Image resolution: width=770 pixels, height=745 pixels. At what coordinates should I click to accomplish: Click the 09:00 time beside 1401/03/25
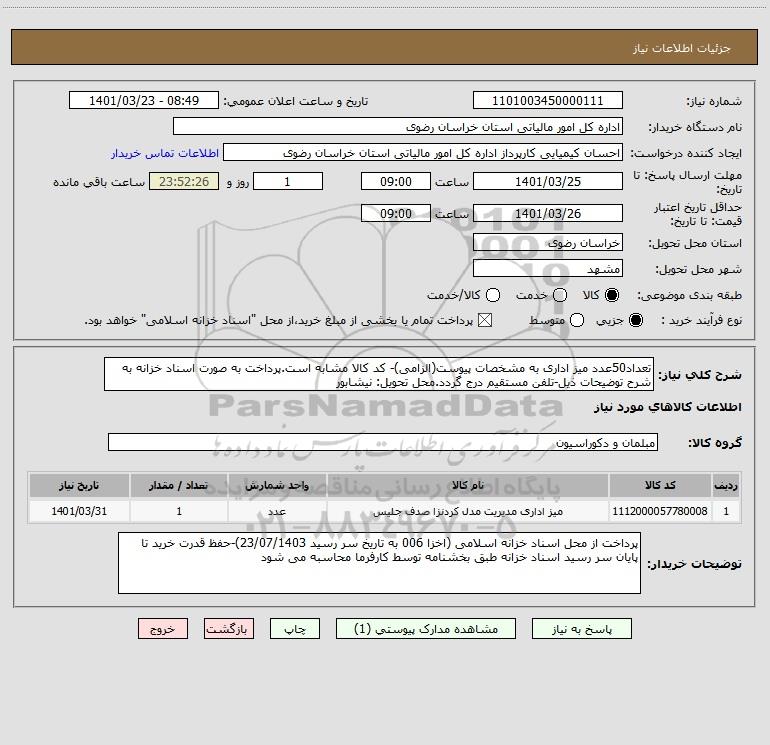tap(396, 181)
